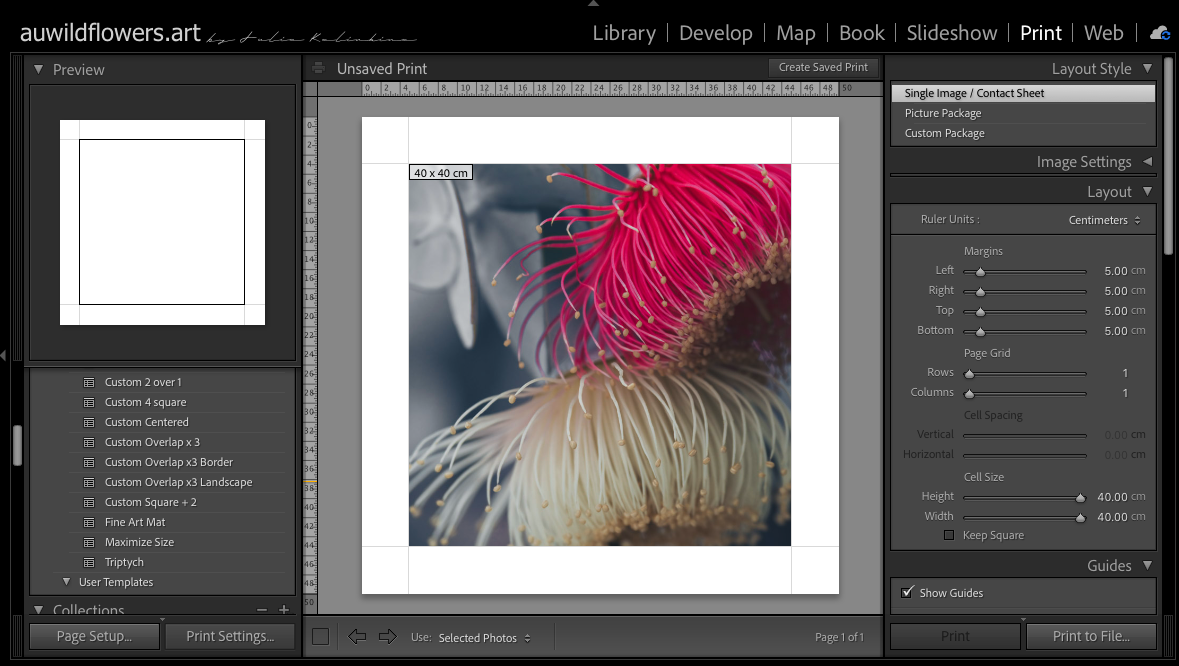
Task: Click template icon beside Custom Overlap x 3
Action: pyautogui.click(x=89, y=442)
